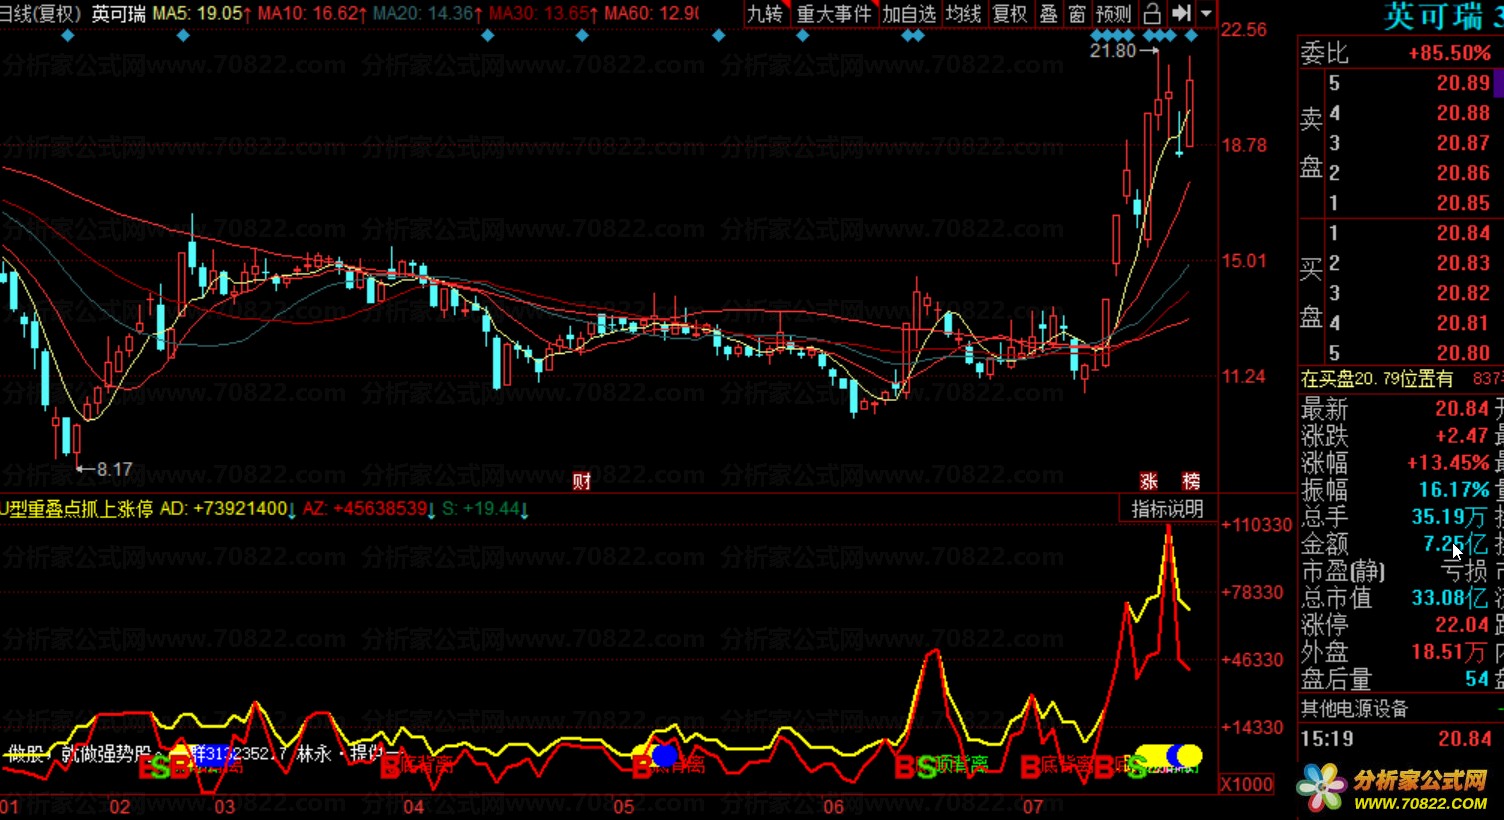Click buy level 1 price 20.84
The width and height of the screenshot is (1504, 820).
click(1463, 233)
